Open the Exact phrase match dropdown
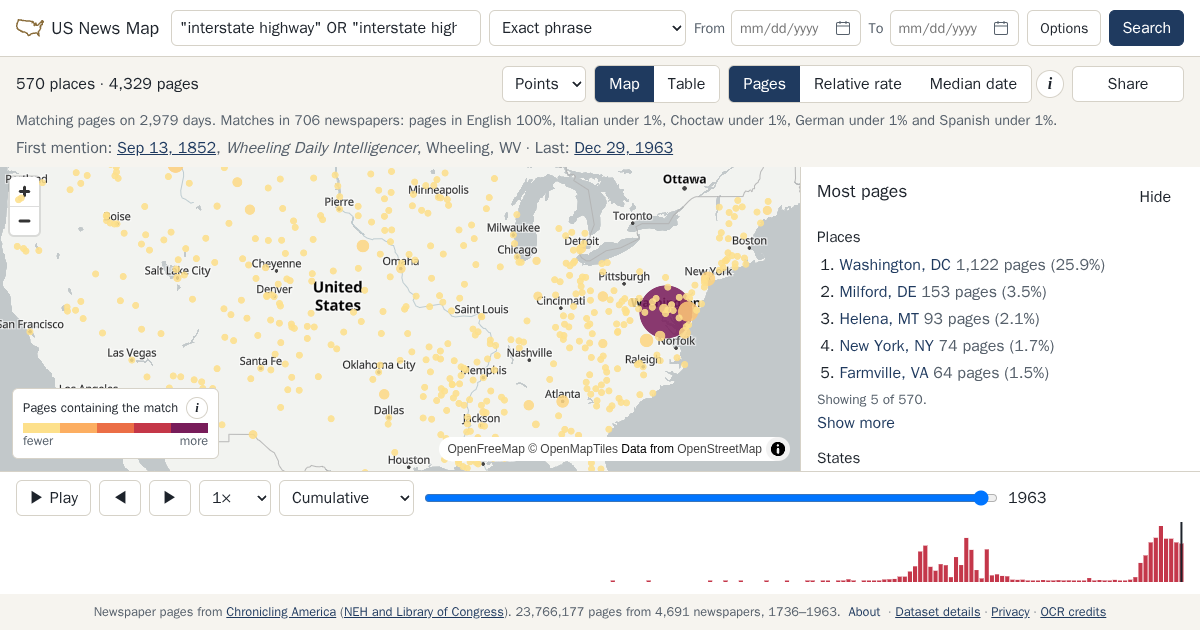 click(587, 28)
